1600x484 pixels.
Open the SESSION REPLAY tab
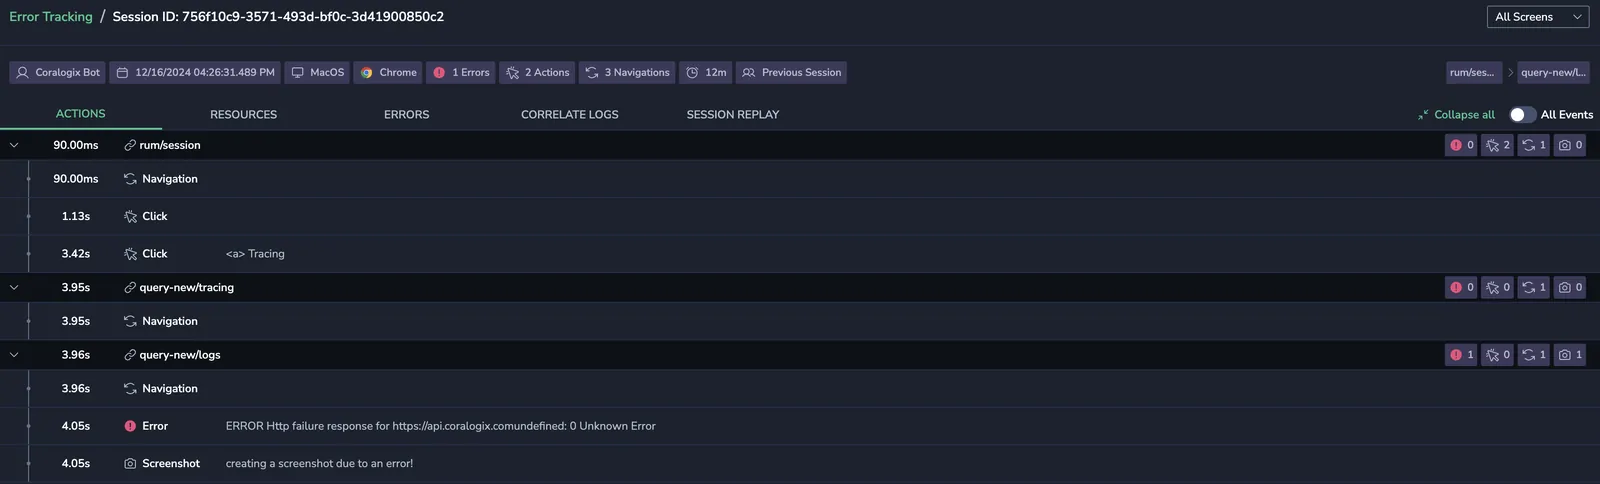pos(732,115)
